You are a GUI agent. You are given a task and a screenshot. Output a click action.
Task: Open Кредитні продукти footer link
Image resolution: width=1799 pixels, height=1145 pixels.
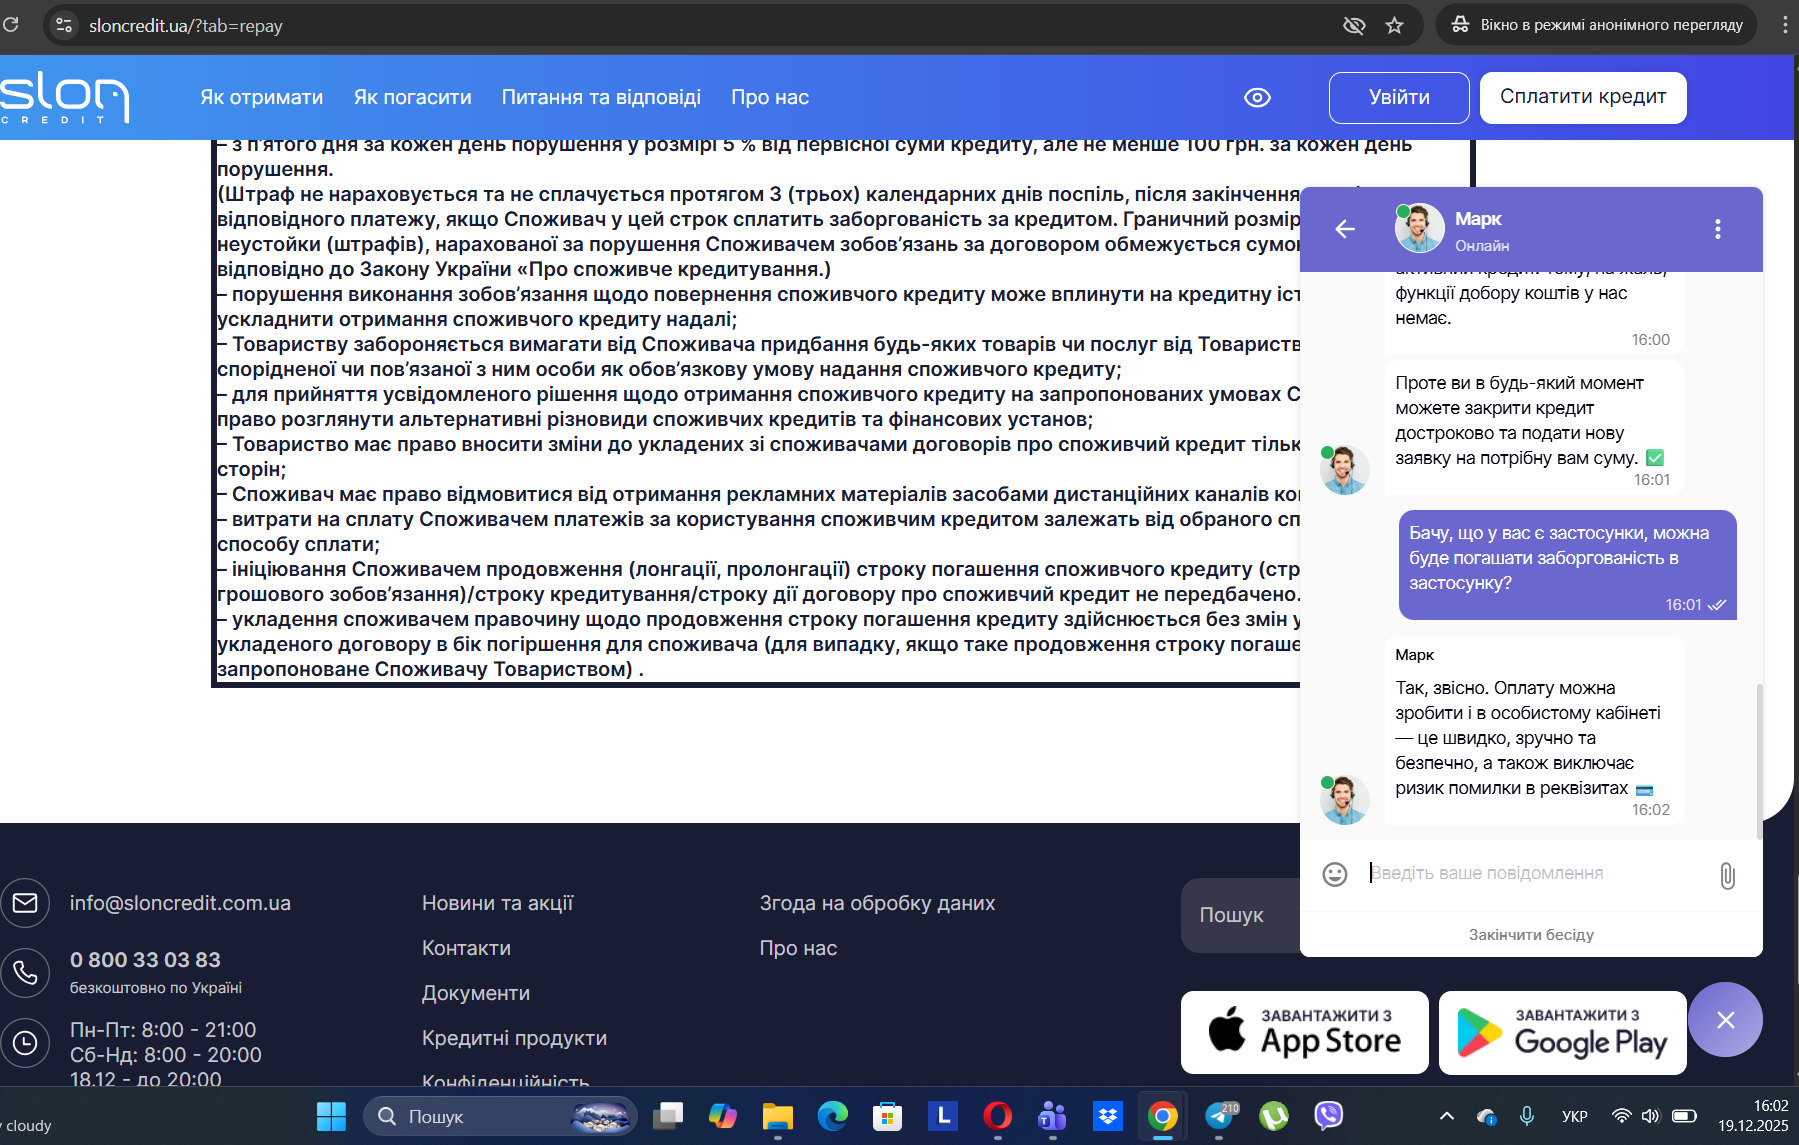(x=515, y=1038)
